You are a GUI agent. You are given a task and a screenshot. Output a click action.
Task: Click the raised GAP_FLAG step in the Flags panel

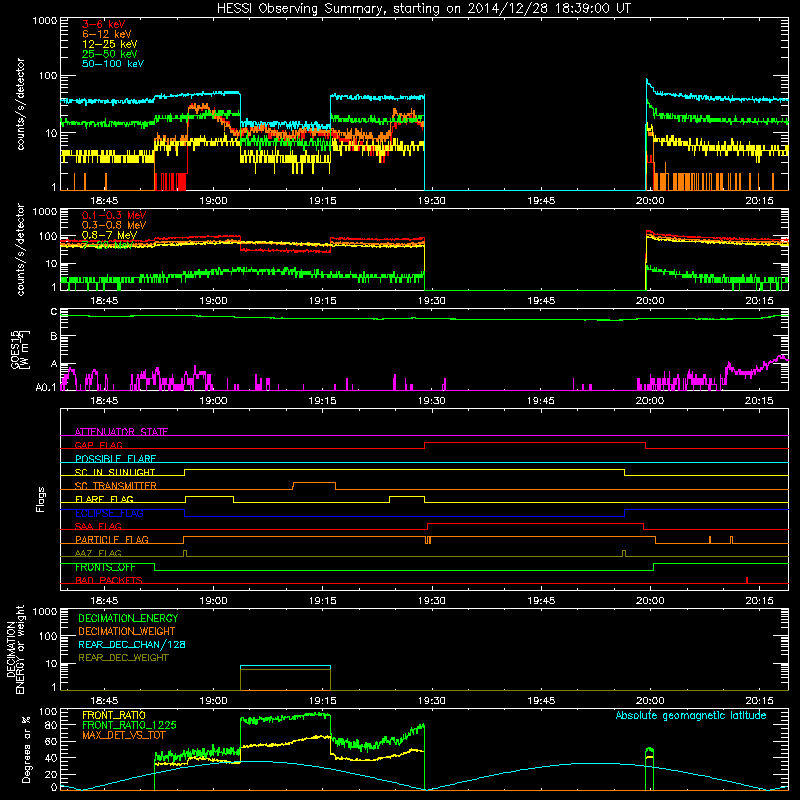tap(535, 443)
